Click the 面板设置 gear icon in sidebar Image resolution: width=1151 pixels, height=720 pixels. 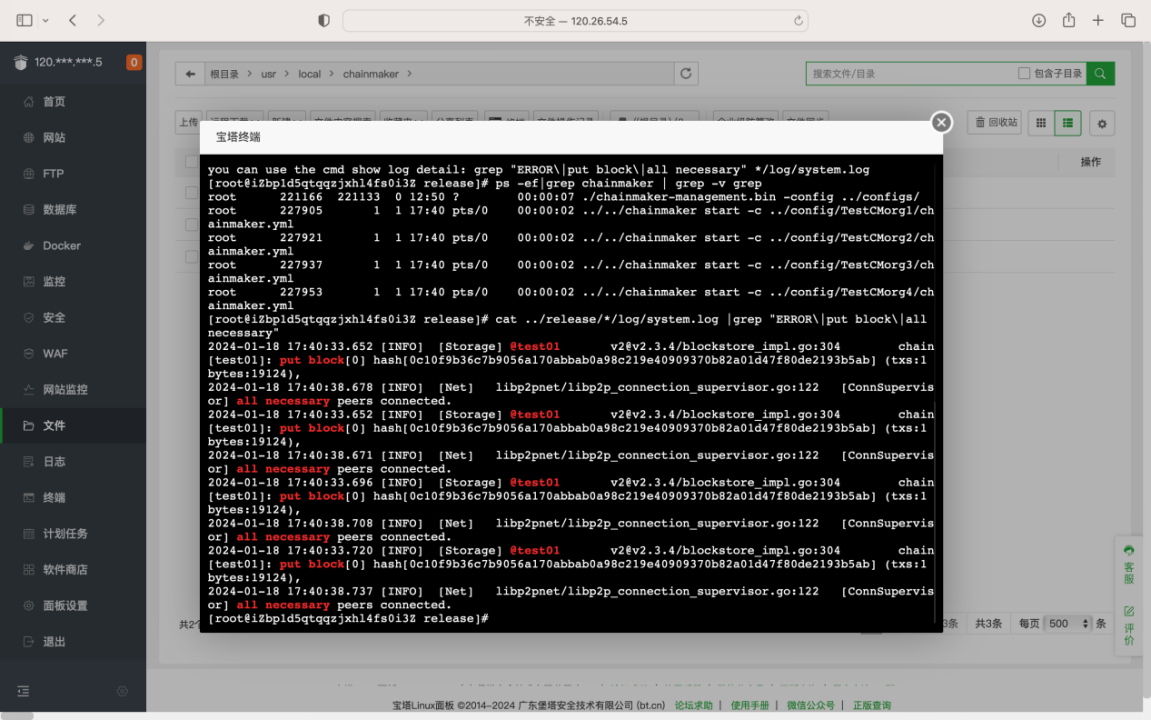pyautogui.click(x=29, y=605)
